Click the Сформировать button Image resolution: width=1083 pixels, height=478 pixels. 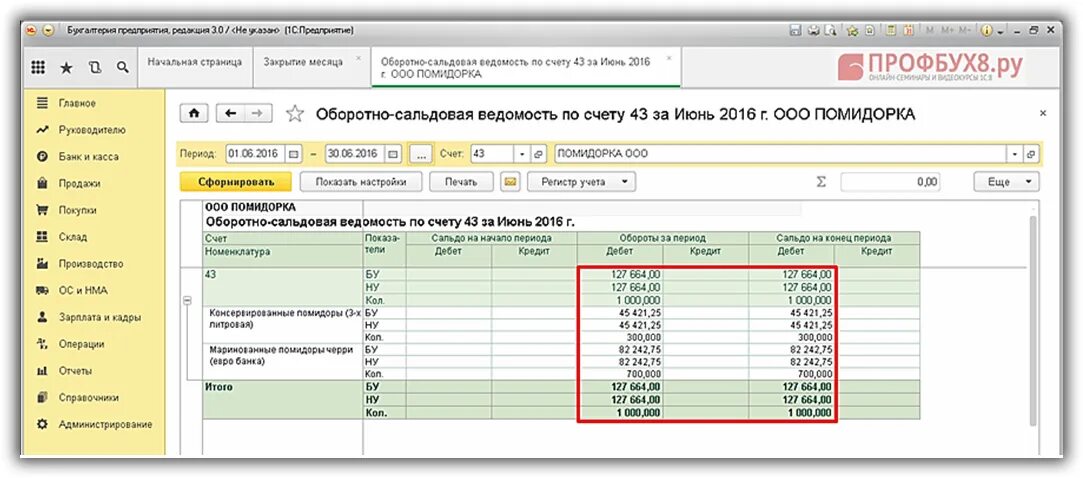tap(236, 182)
